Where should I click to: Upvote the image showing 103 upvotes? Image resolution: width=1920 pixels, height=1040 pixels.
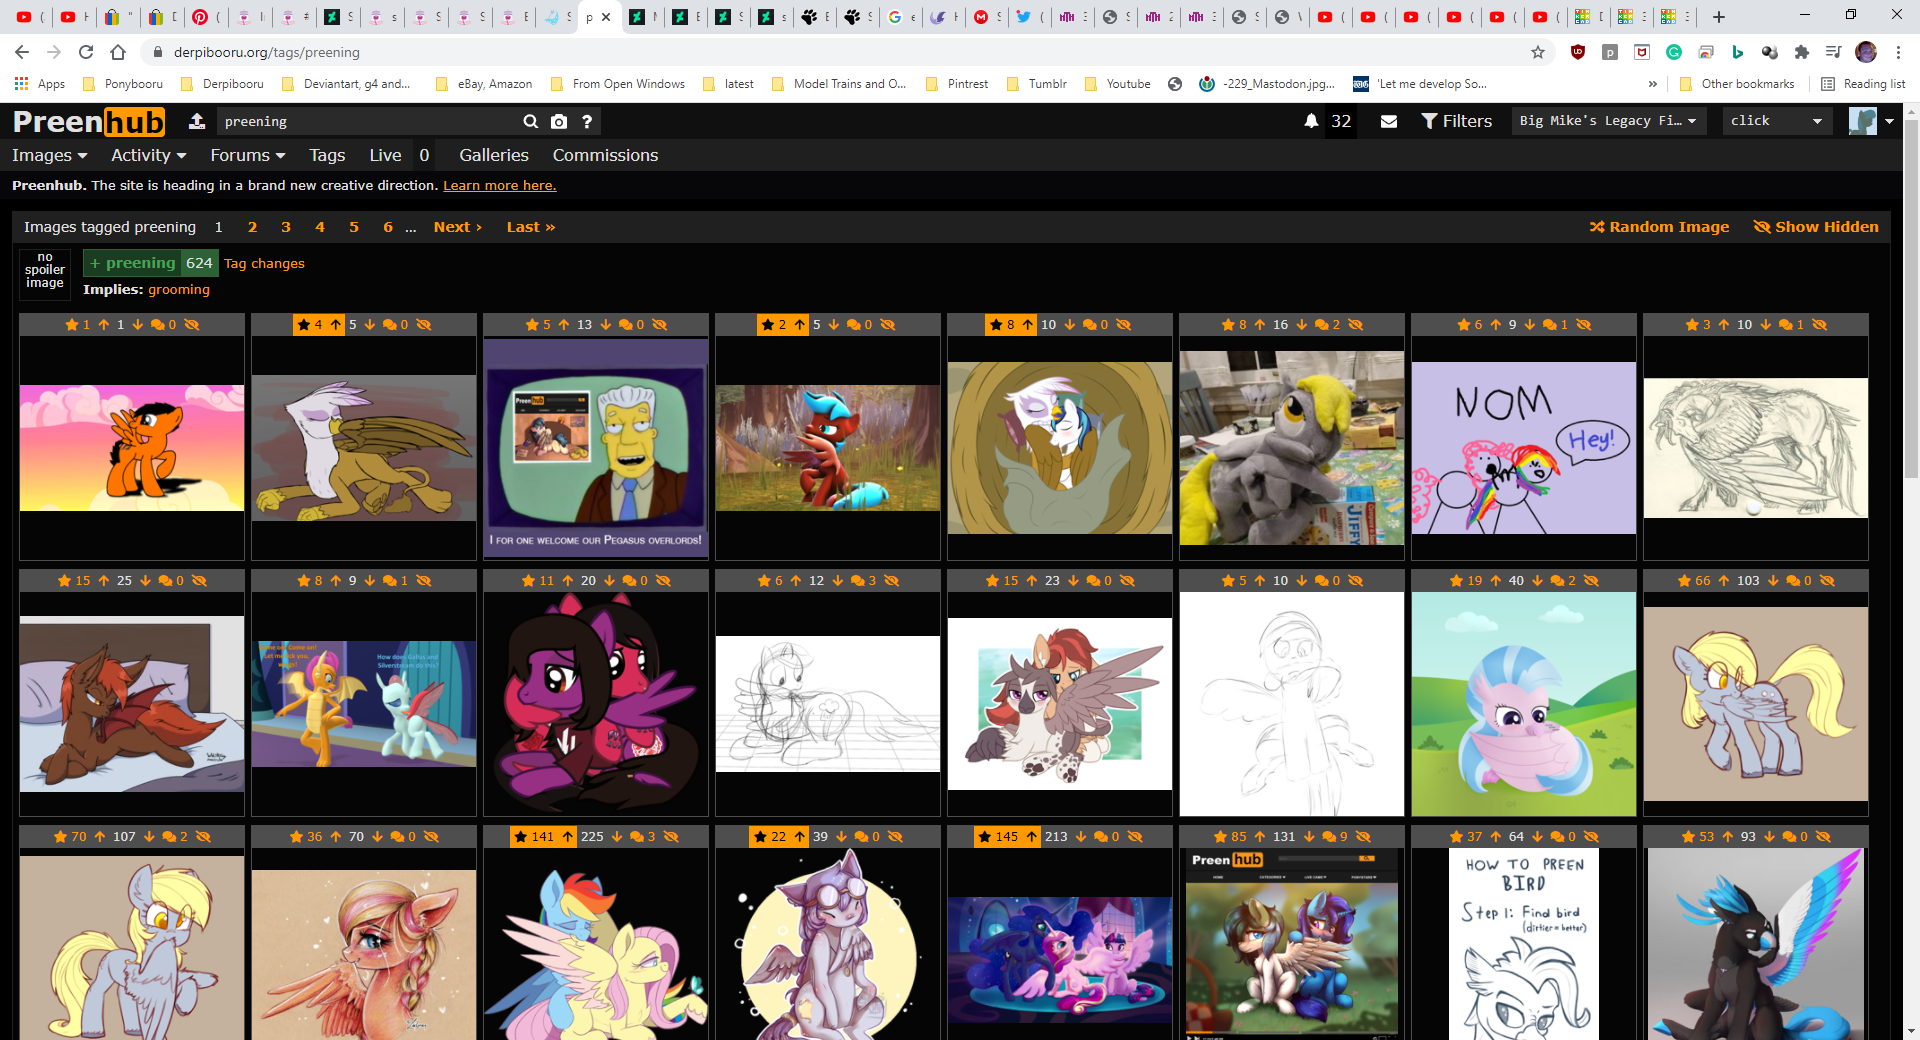click(1724, 581)
